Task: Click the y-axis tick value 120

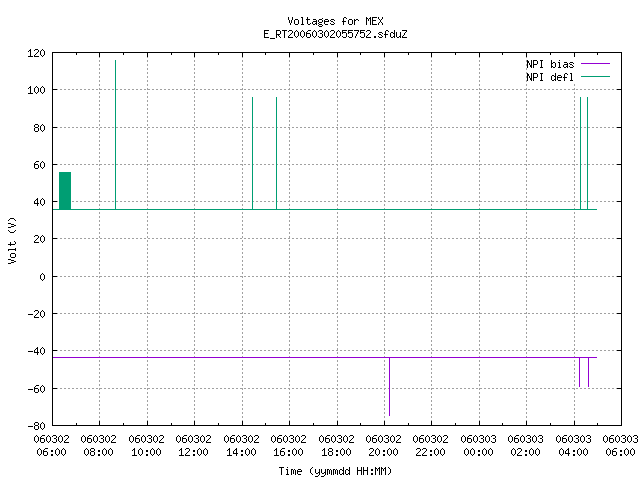Action: coord(36,53)
